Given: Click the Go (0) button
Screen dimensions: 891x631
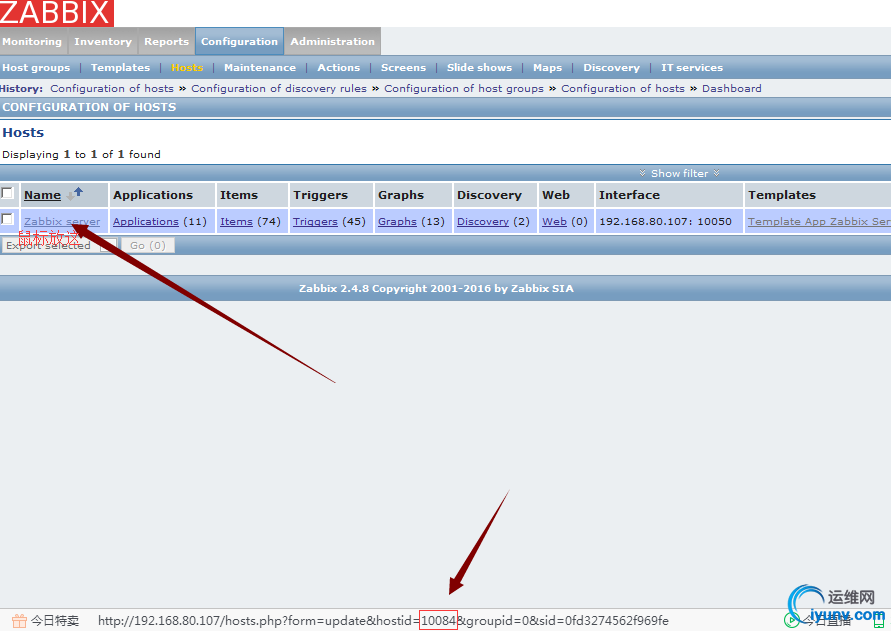Looking at the screenshot, I should (x=148, y=245).
